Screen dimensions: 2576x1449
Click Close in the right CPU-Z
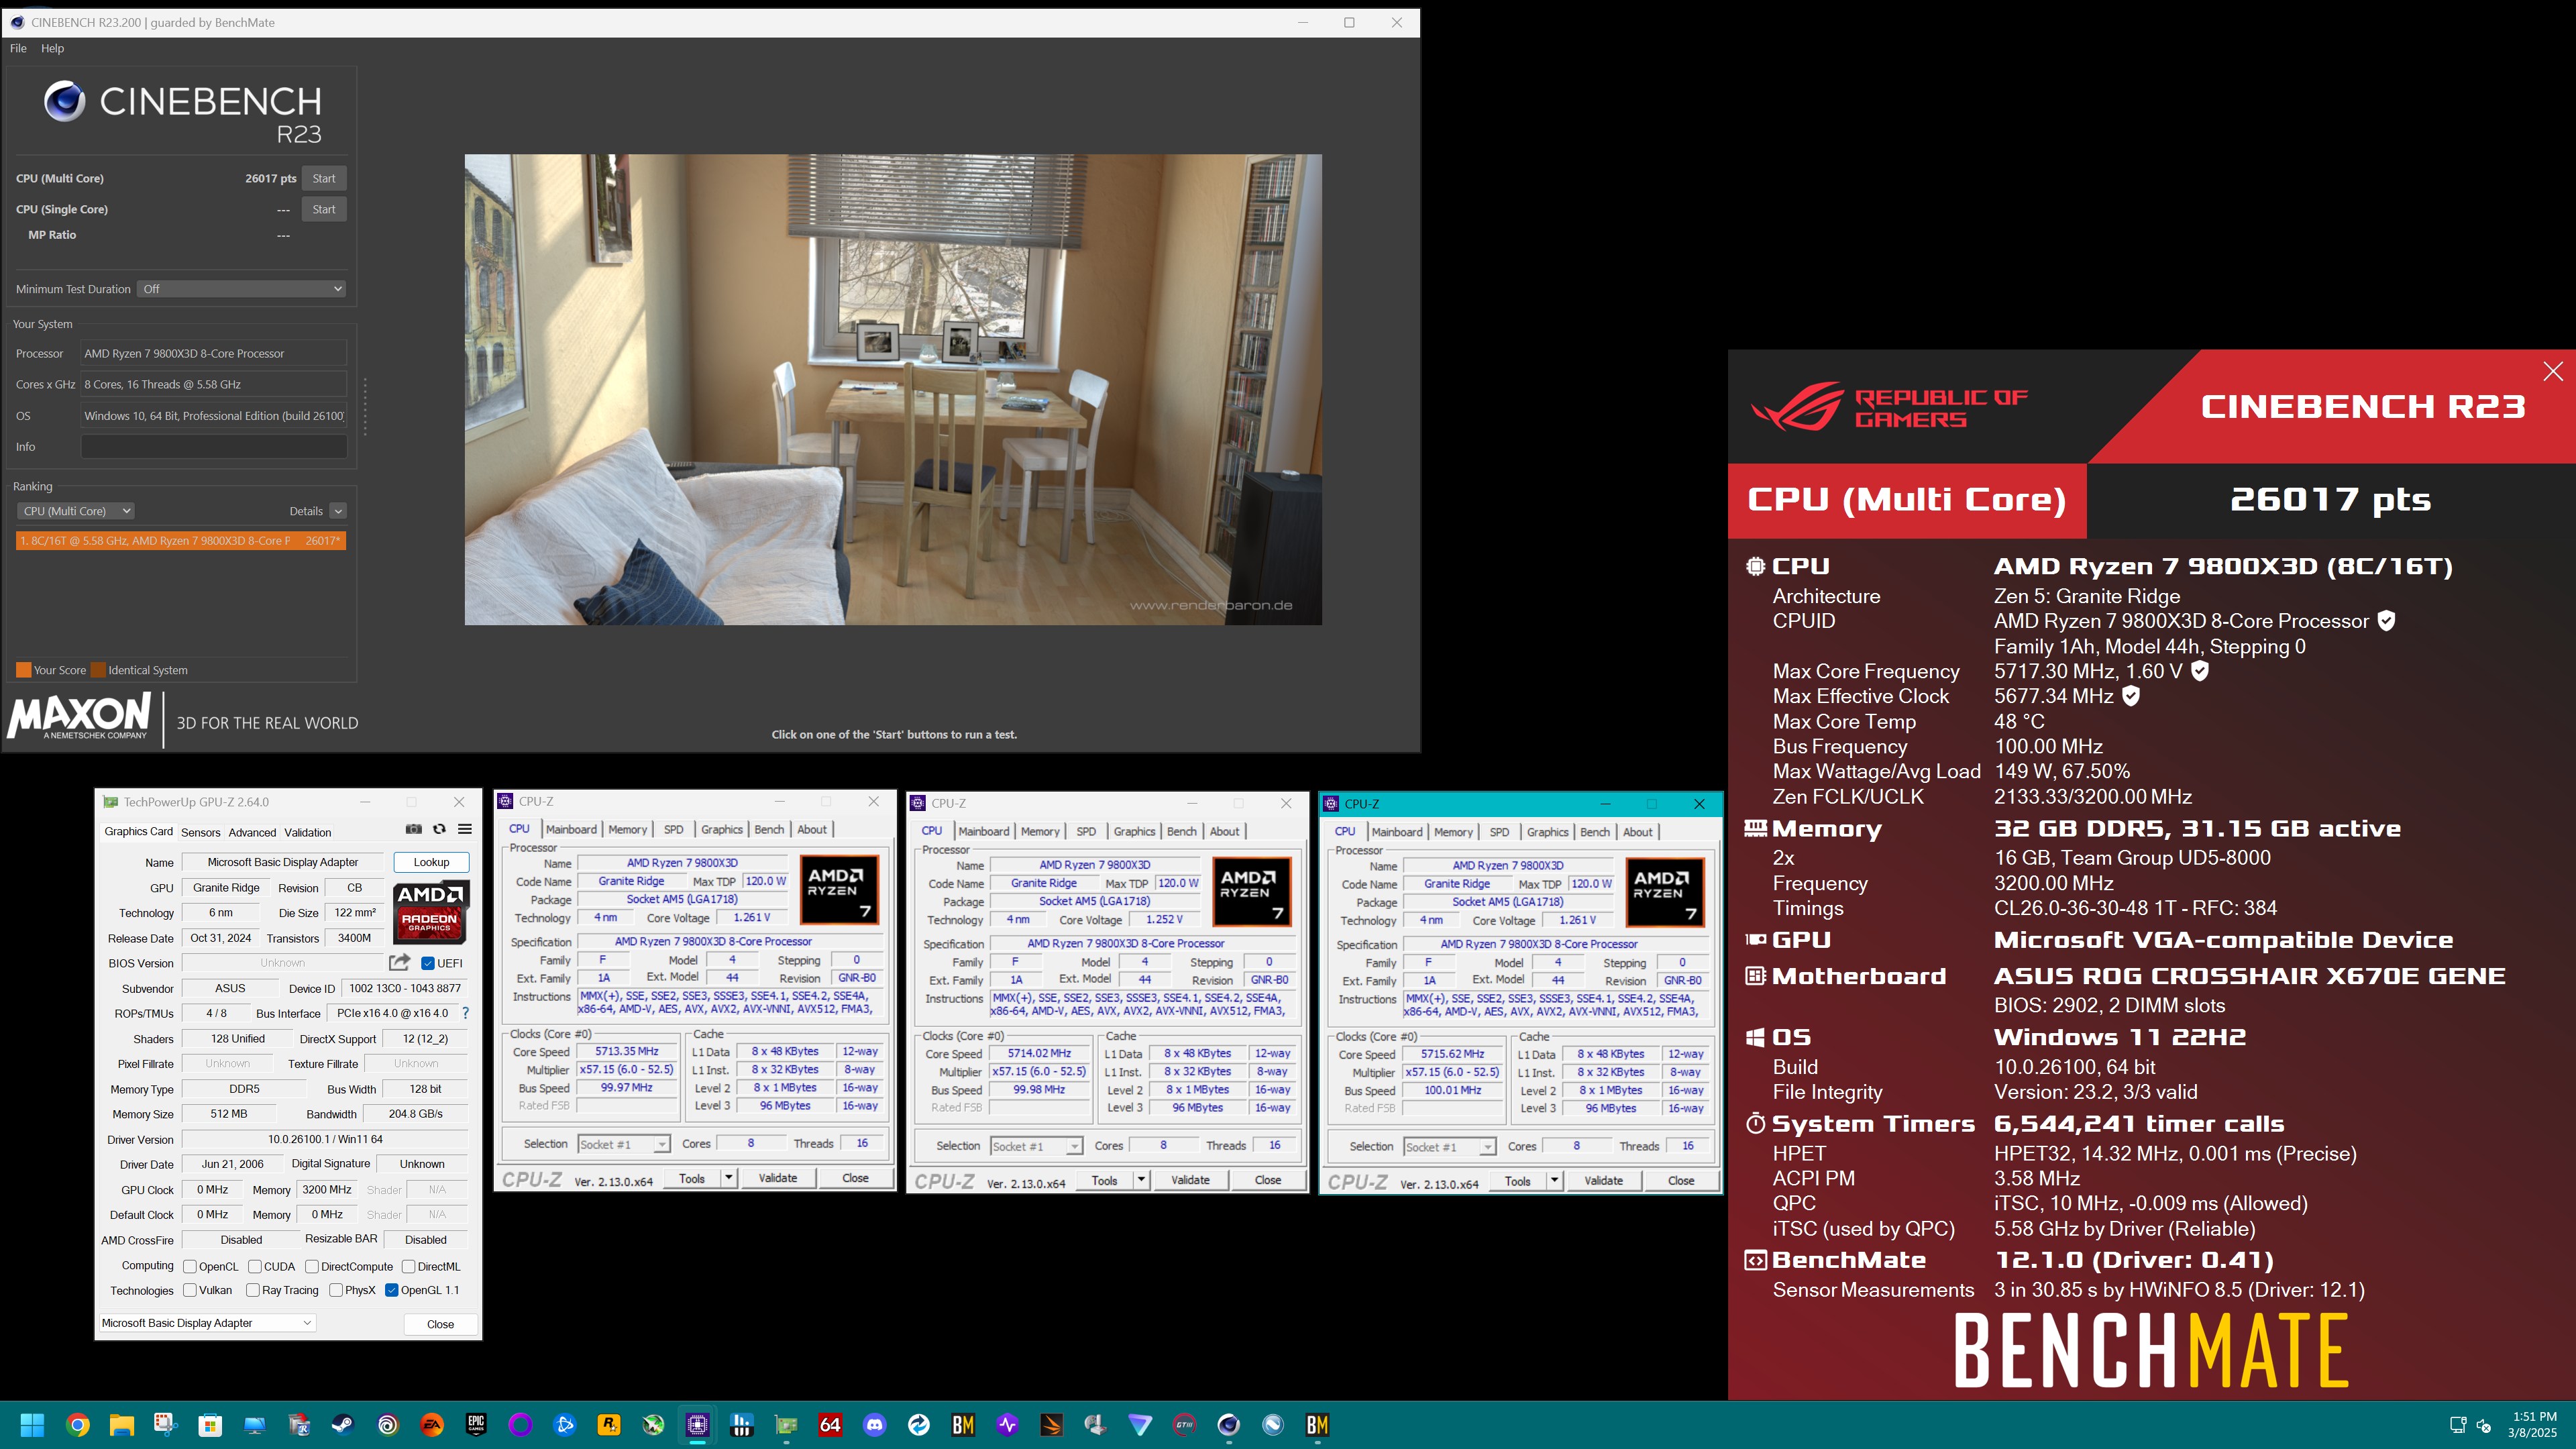tap(1681, 1181)
